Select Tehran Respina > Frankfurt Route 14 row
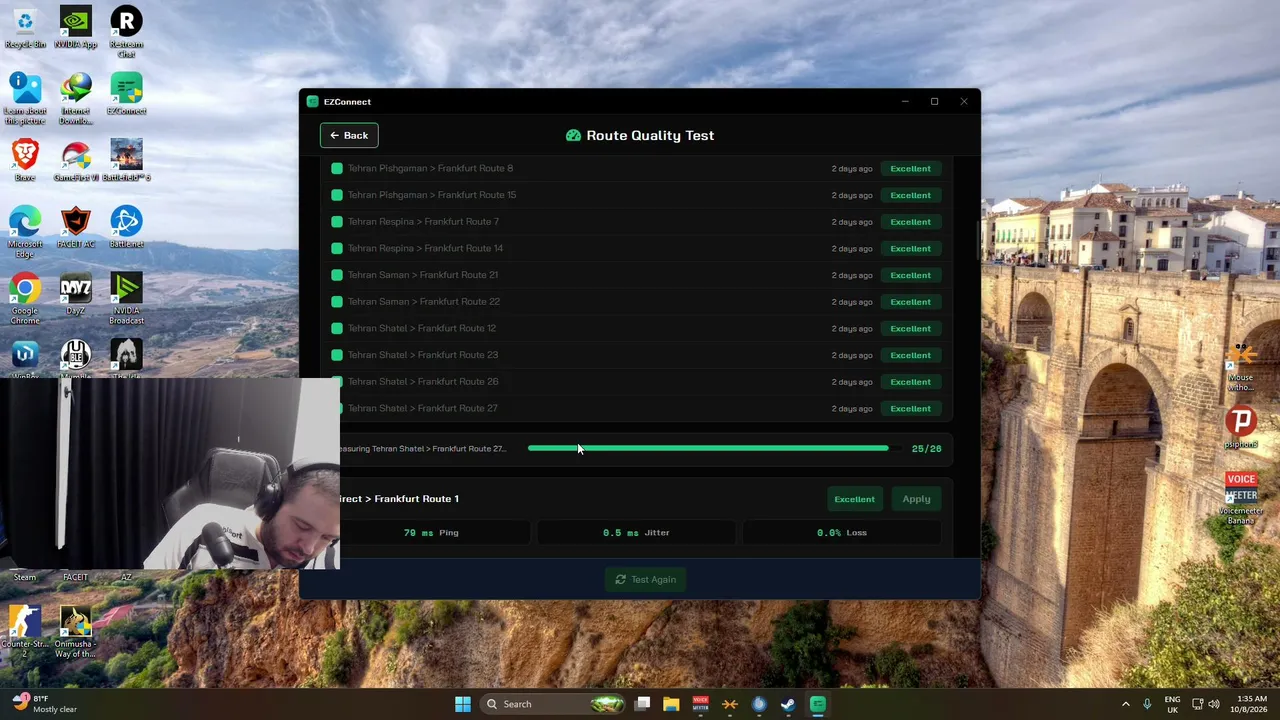This screenshot has width=1280, height=720. [635, 248]
